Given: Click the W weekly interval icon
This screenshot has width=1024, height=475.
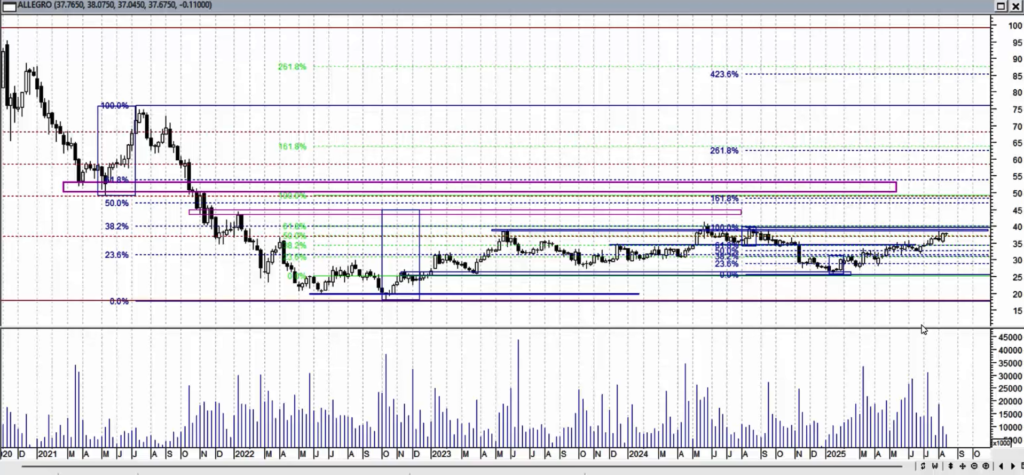Looking at the screenshot, I should 935,466.
